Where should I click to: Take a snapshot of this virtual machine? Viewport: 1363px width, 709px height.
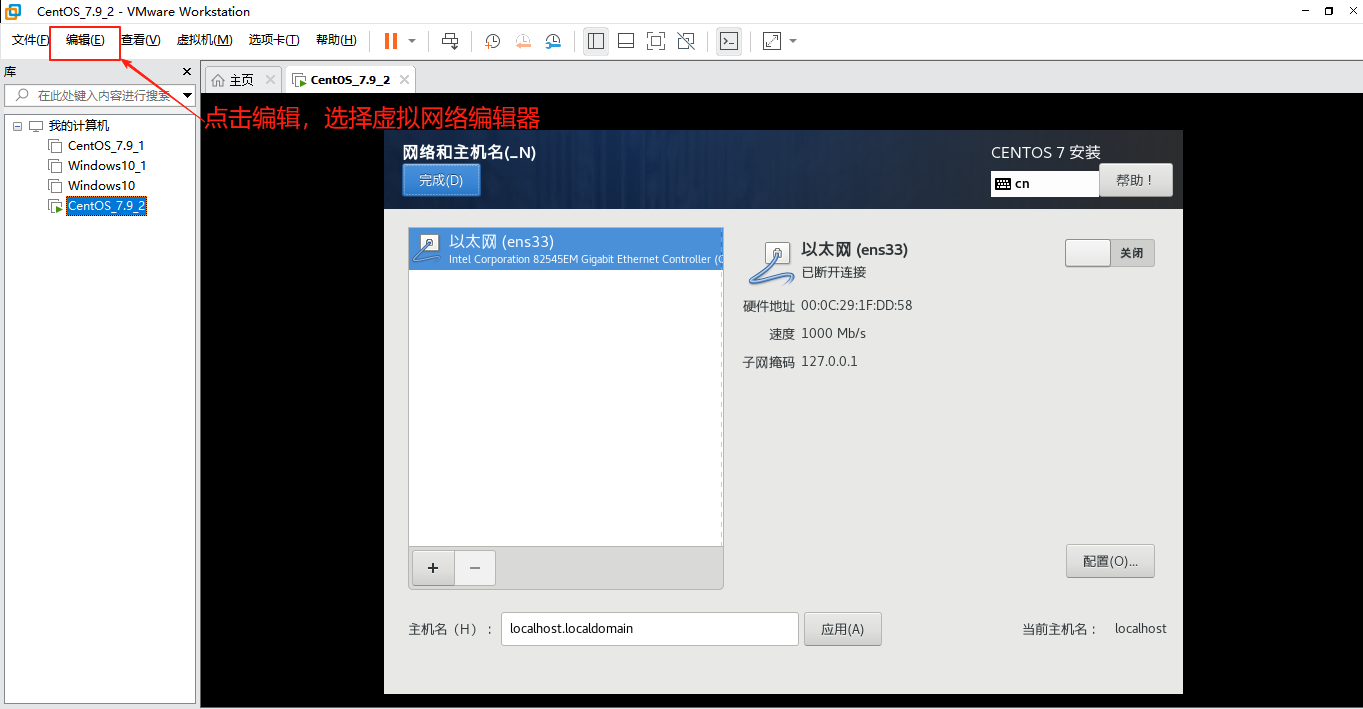pyautogui.click(x=491, y=41)
